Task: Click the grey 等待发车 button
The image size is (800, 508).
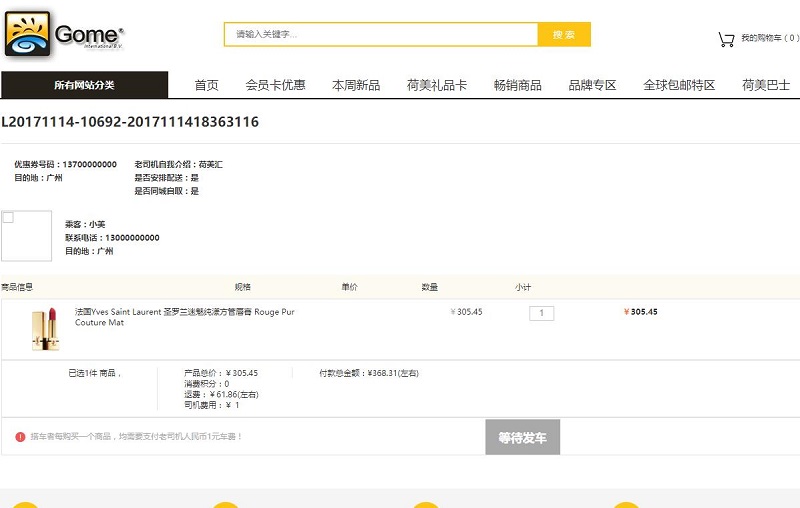Action: [522, 437]
